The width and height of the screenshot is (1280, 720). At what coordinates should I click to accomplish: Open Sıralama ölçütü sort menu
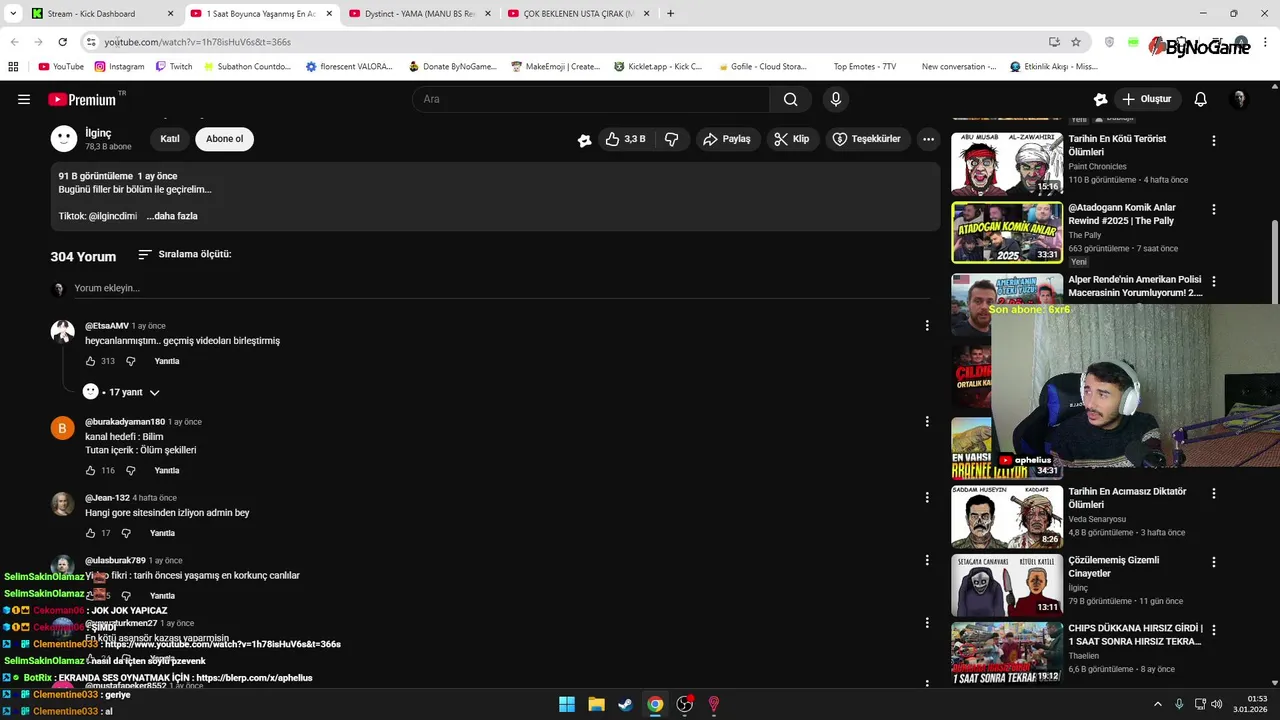pyautogui.click(x=184, y=254)
